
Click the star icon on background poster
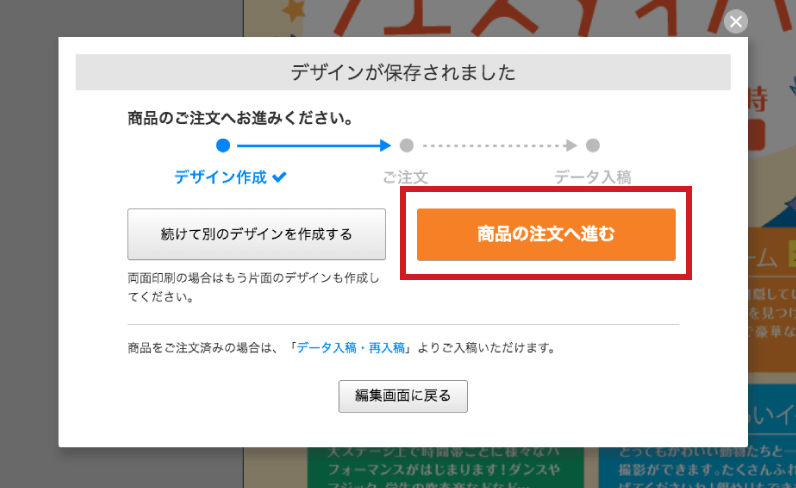tap(293, 10)
